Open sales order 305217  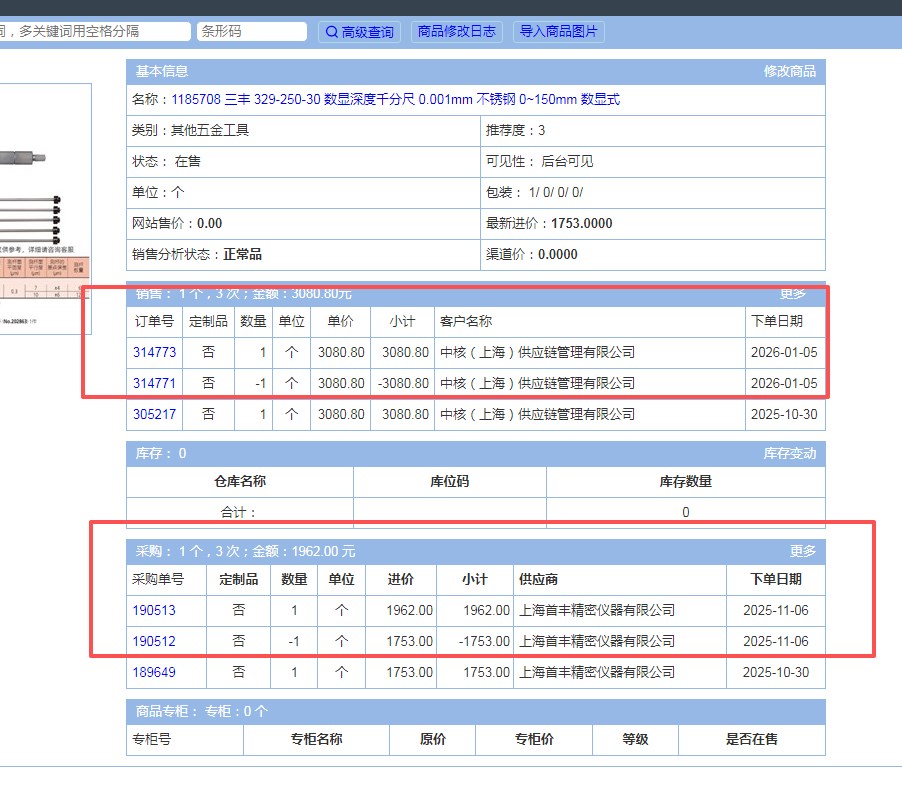coord(154,414)
